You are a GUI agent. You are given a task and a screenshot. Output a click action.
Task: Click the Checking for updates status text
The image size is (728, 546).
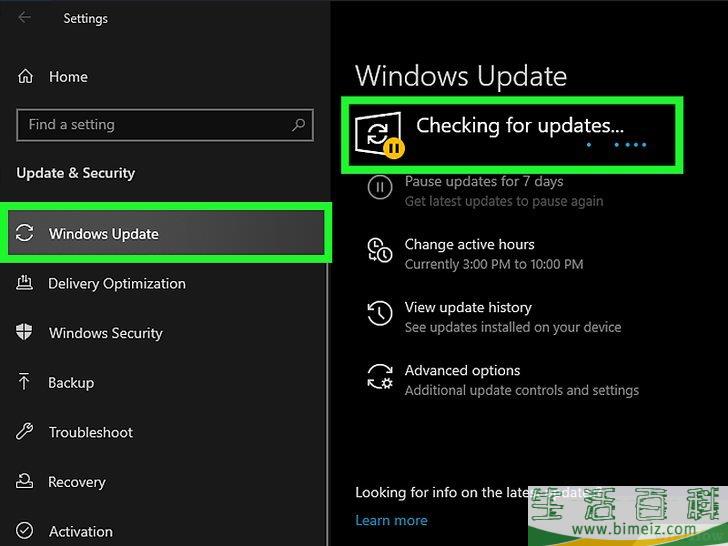(519, 126)
